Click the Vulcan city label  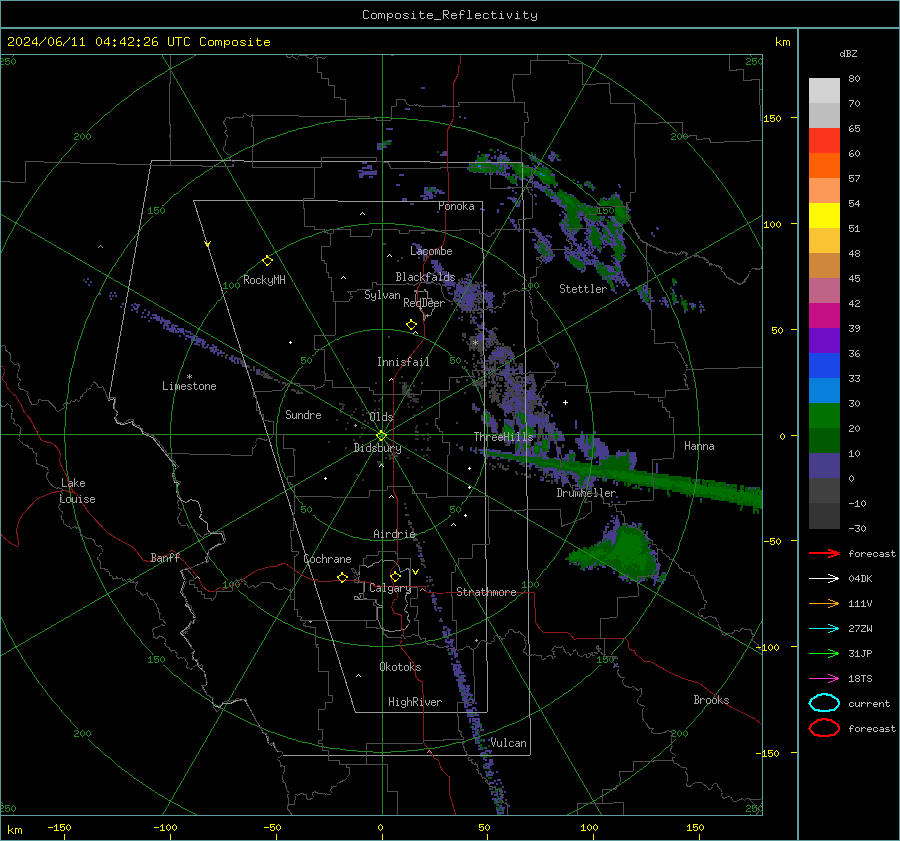(x=508, y=743)
